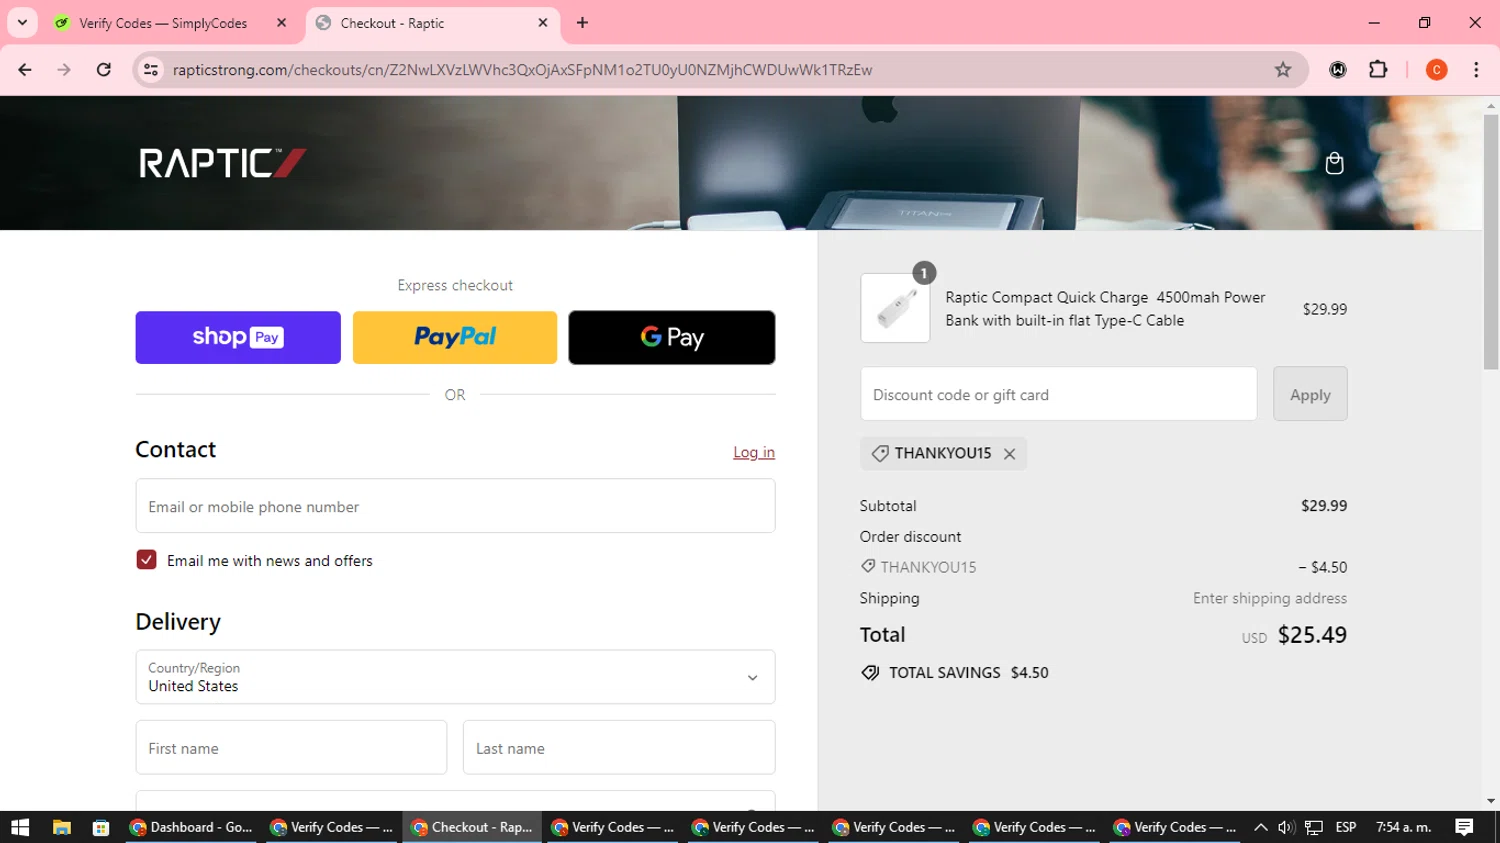Close the Checkout - Raptic tab
The image size is (1500, 843).
point(543,23)
